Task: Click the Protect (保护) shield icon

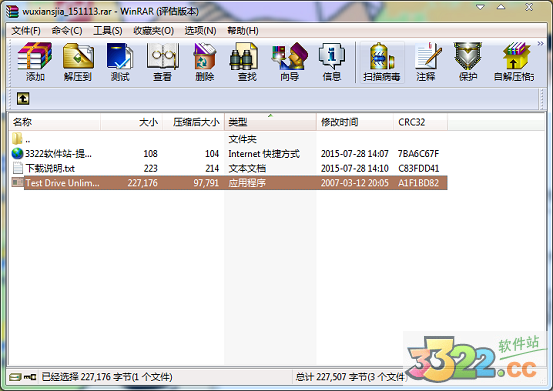Action: pyautogui.click(x=468, y=56)
